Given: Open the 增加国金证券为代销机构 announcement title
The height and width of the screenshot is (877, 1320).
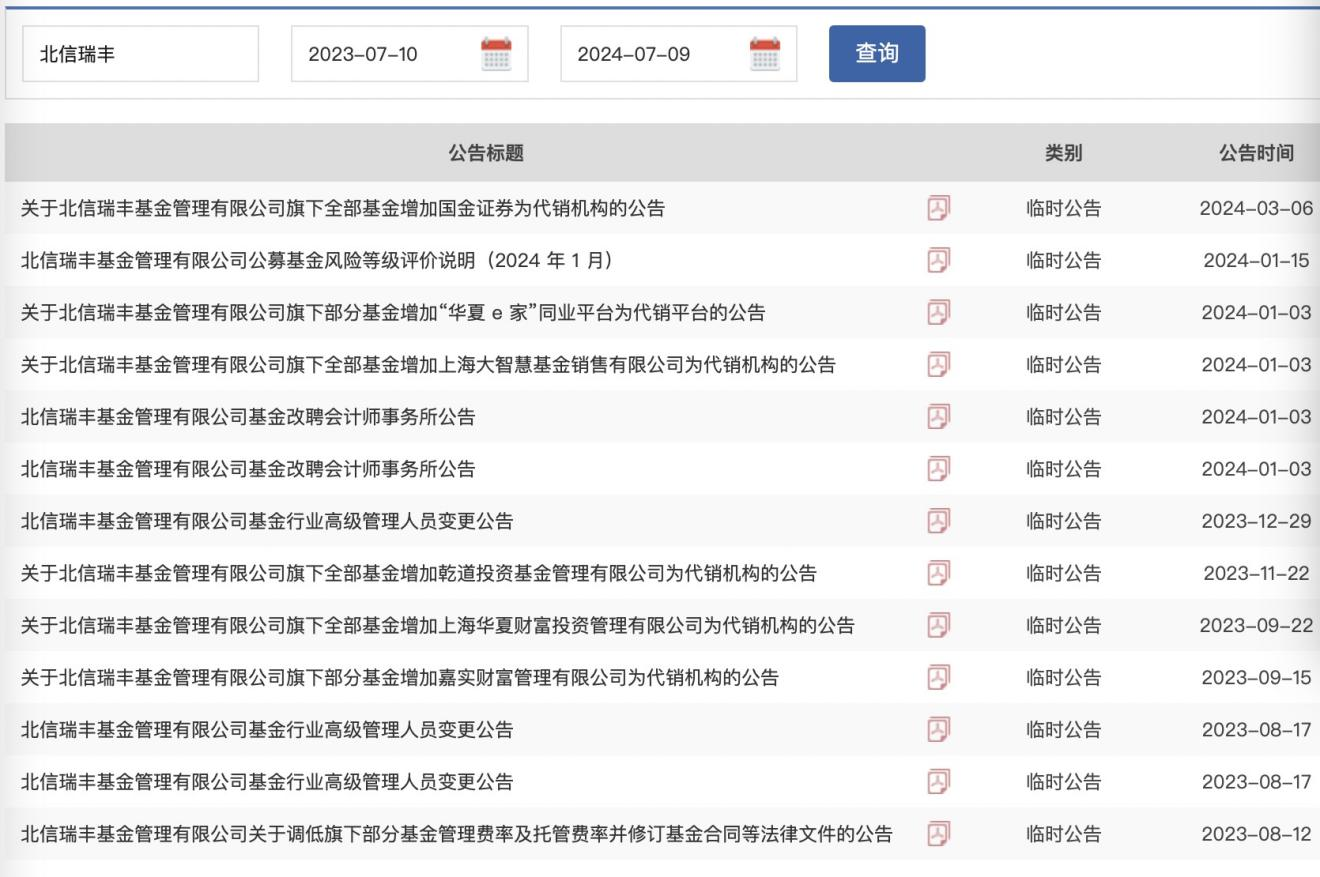Looking at the screenshot, I should point(343,208).
